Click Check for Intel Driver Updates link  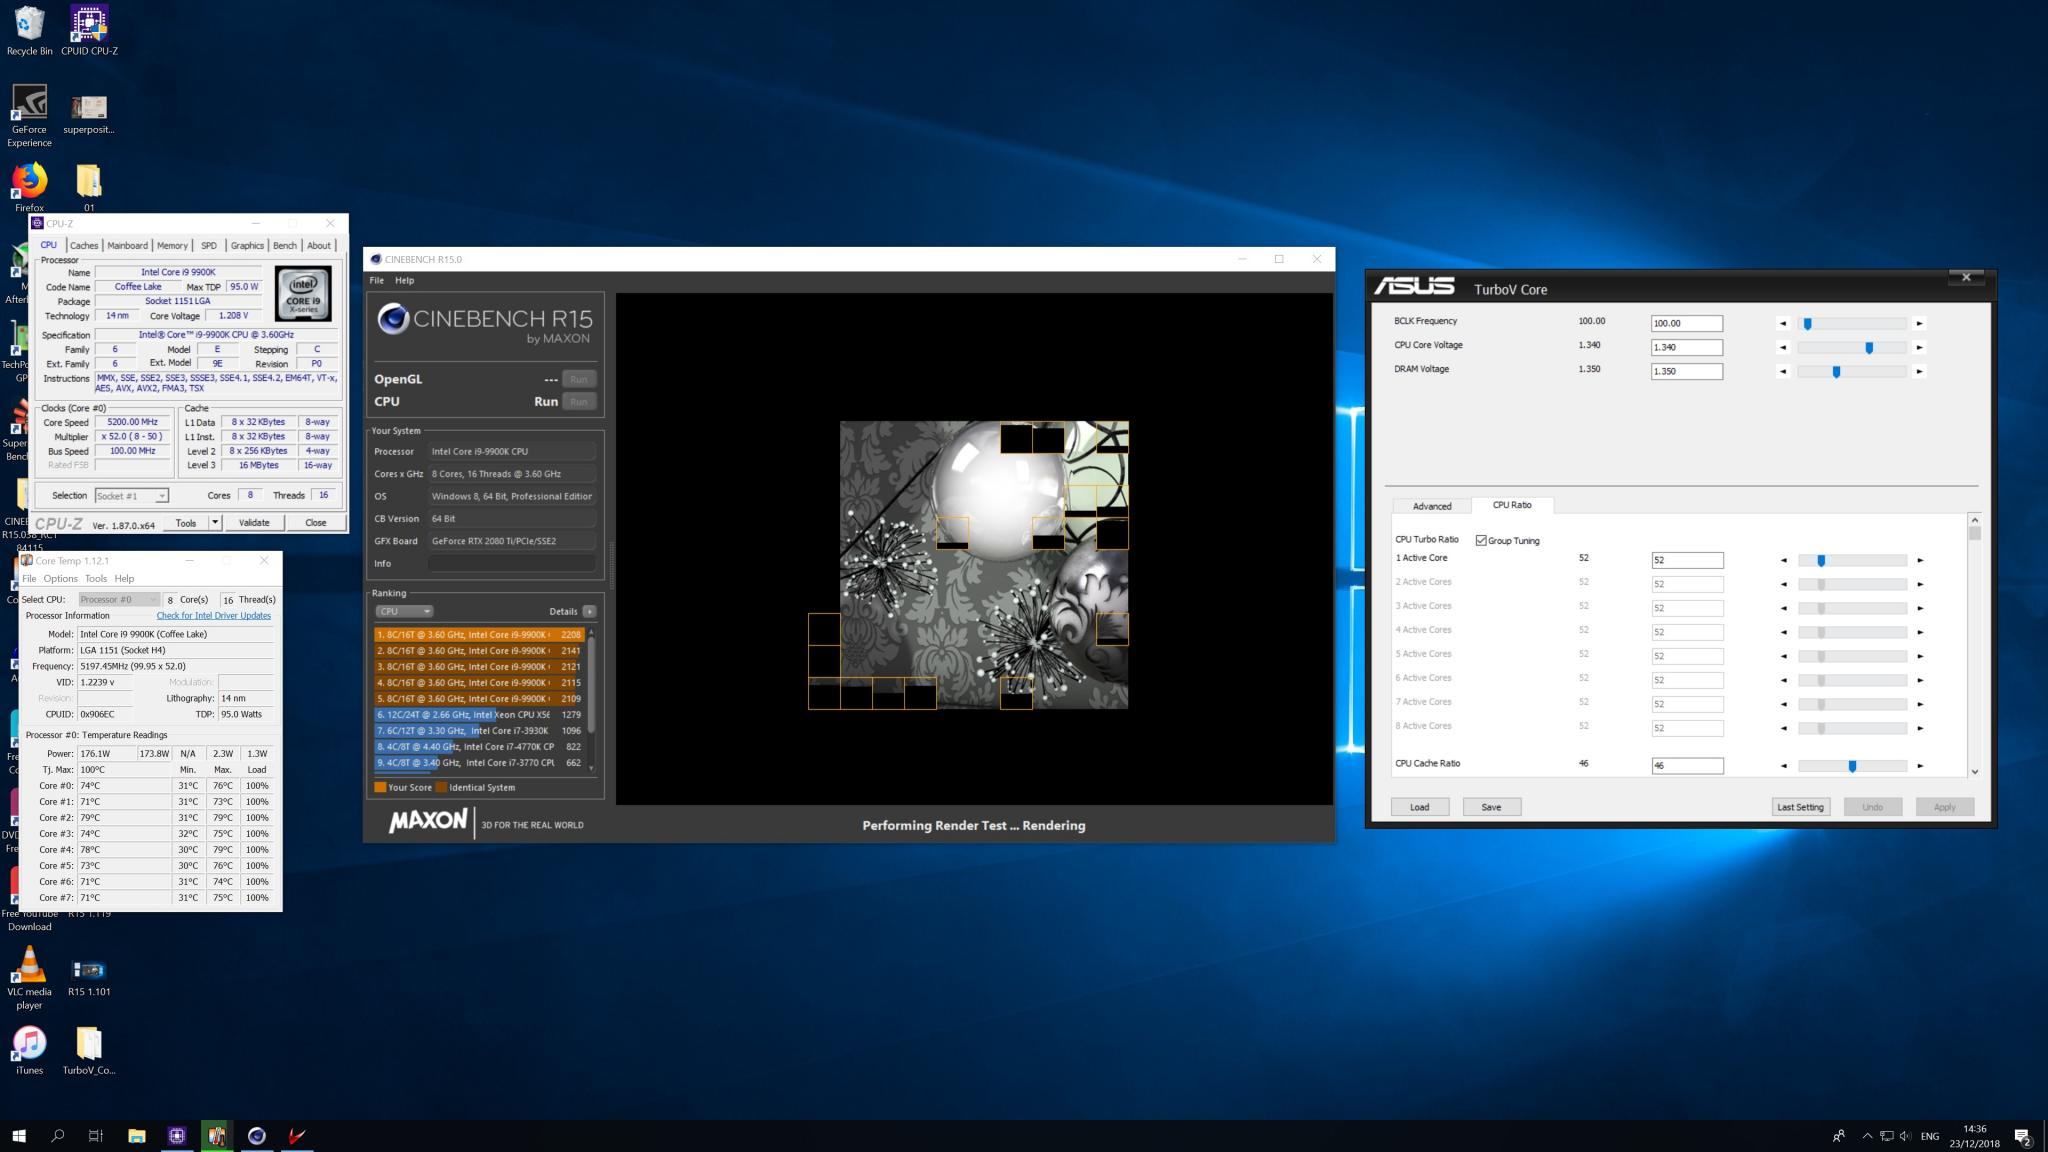pos(213,615)
